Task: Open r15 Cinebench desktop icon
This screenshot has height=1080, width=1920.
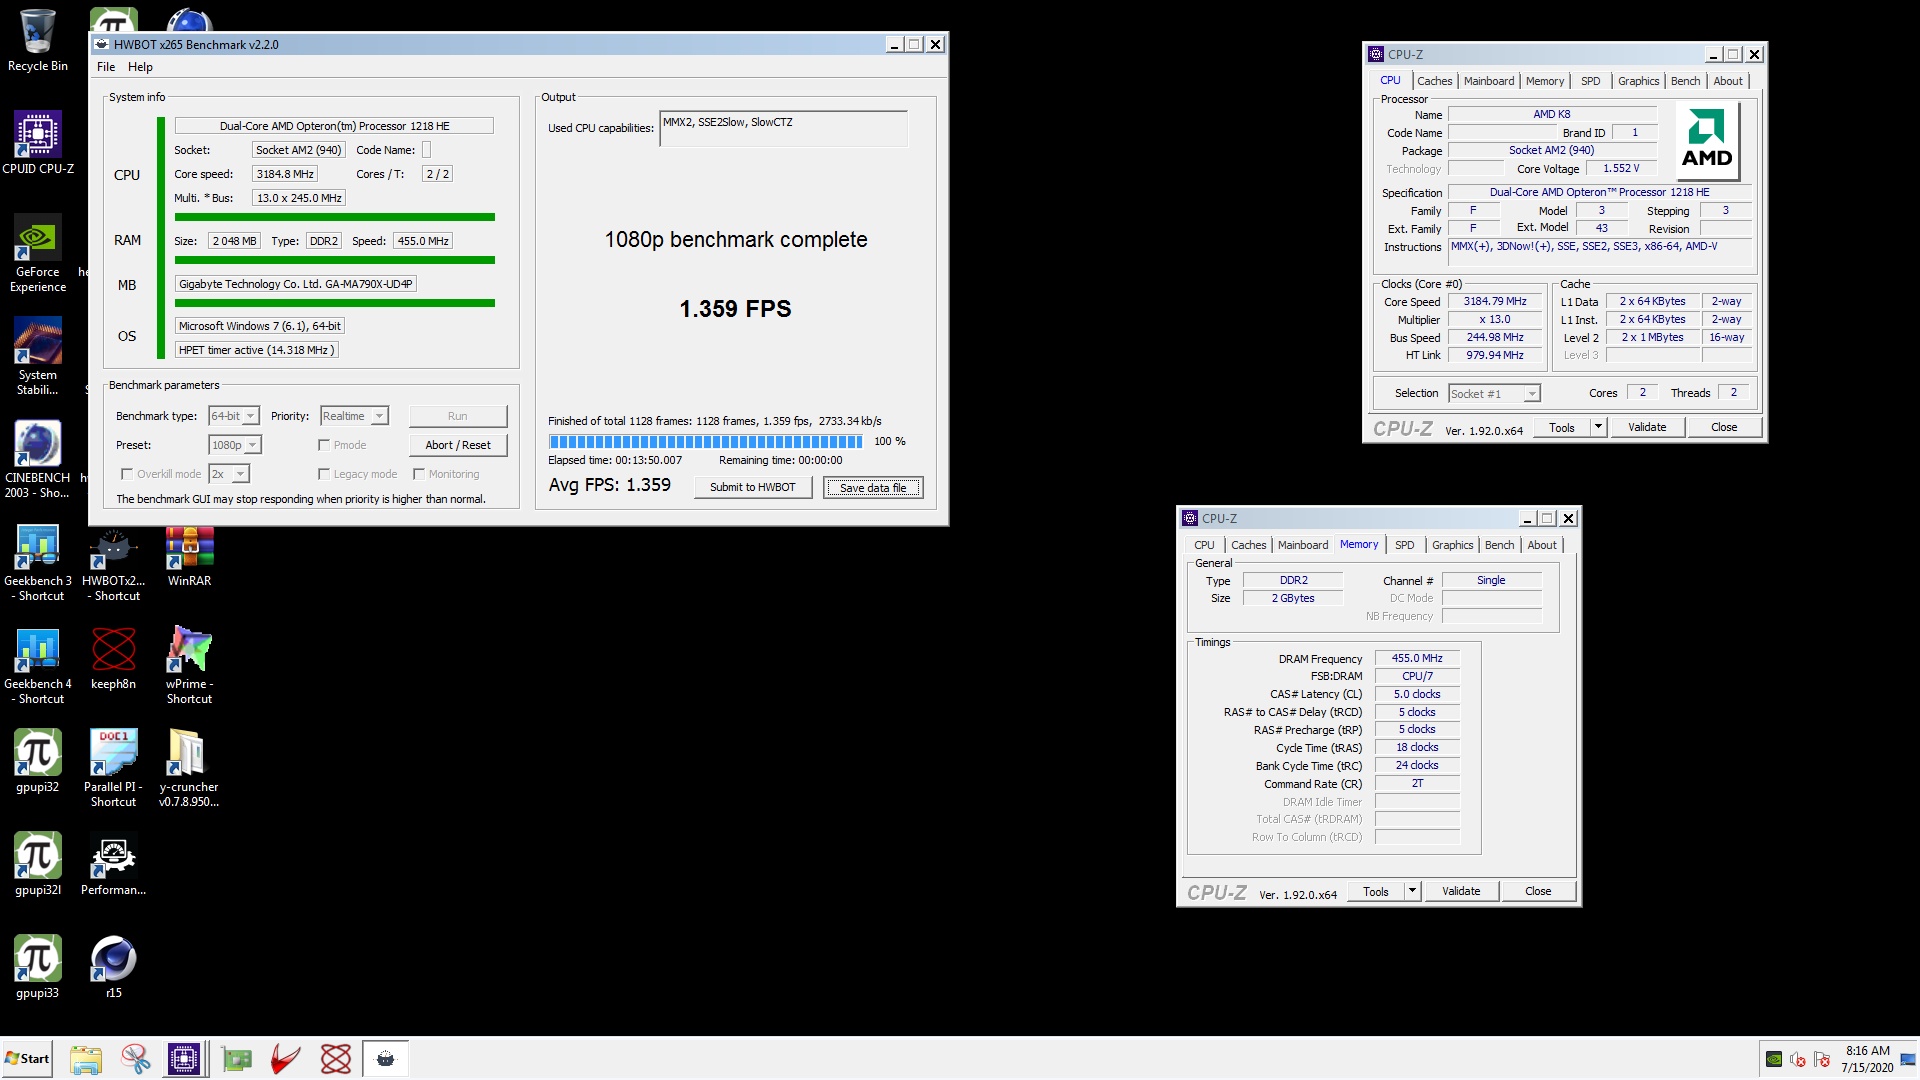Action: click(x=113, y=968)
